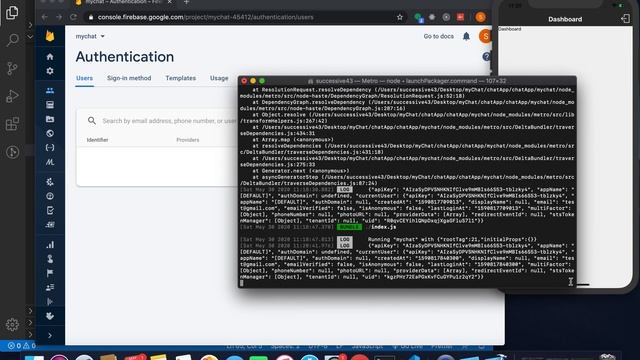Click Chrome back arrow
The height and width of the screenshot is (360, 640).
pyautogui.click(x=44, y=17)
